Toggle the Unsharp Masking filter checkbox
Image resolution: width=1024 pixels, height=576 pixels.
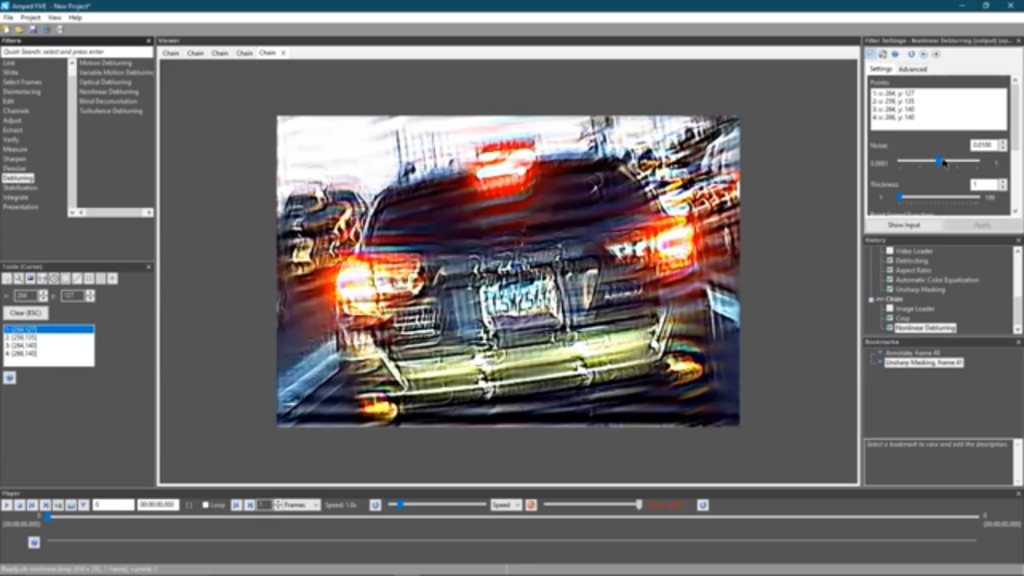pyautogui.click(x=889, y=290)
